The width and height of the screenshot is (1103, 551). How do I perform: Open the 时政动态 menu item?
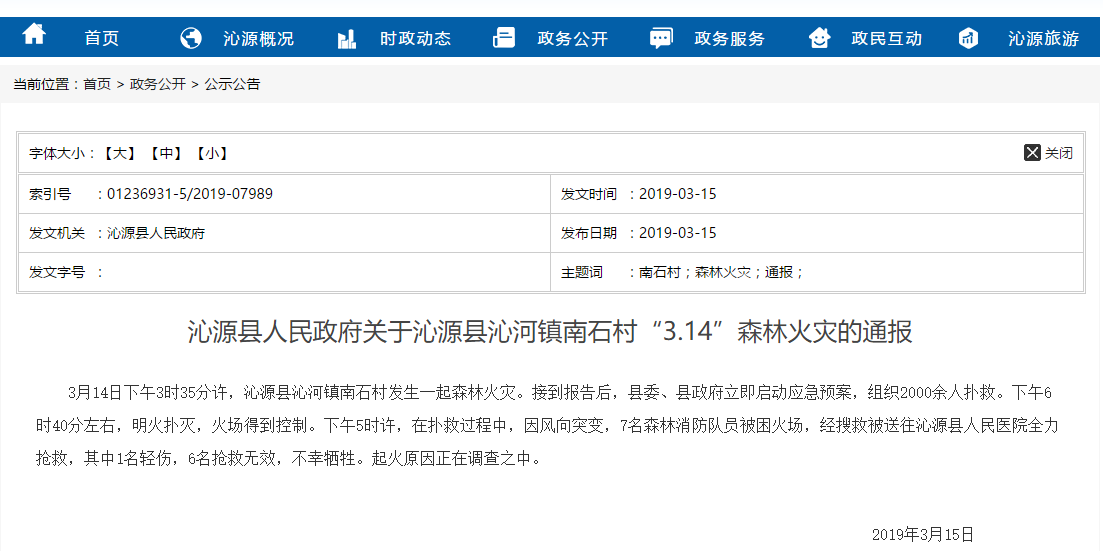[x=415, y=39]
